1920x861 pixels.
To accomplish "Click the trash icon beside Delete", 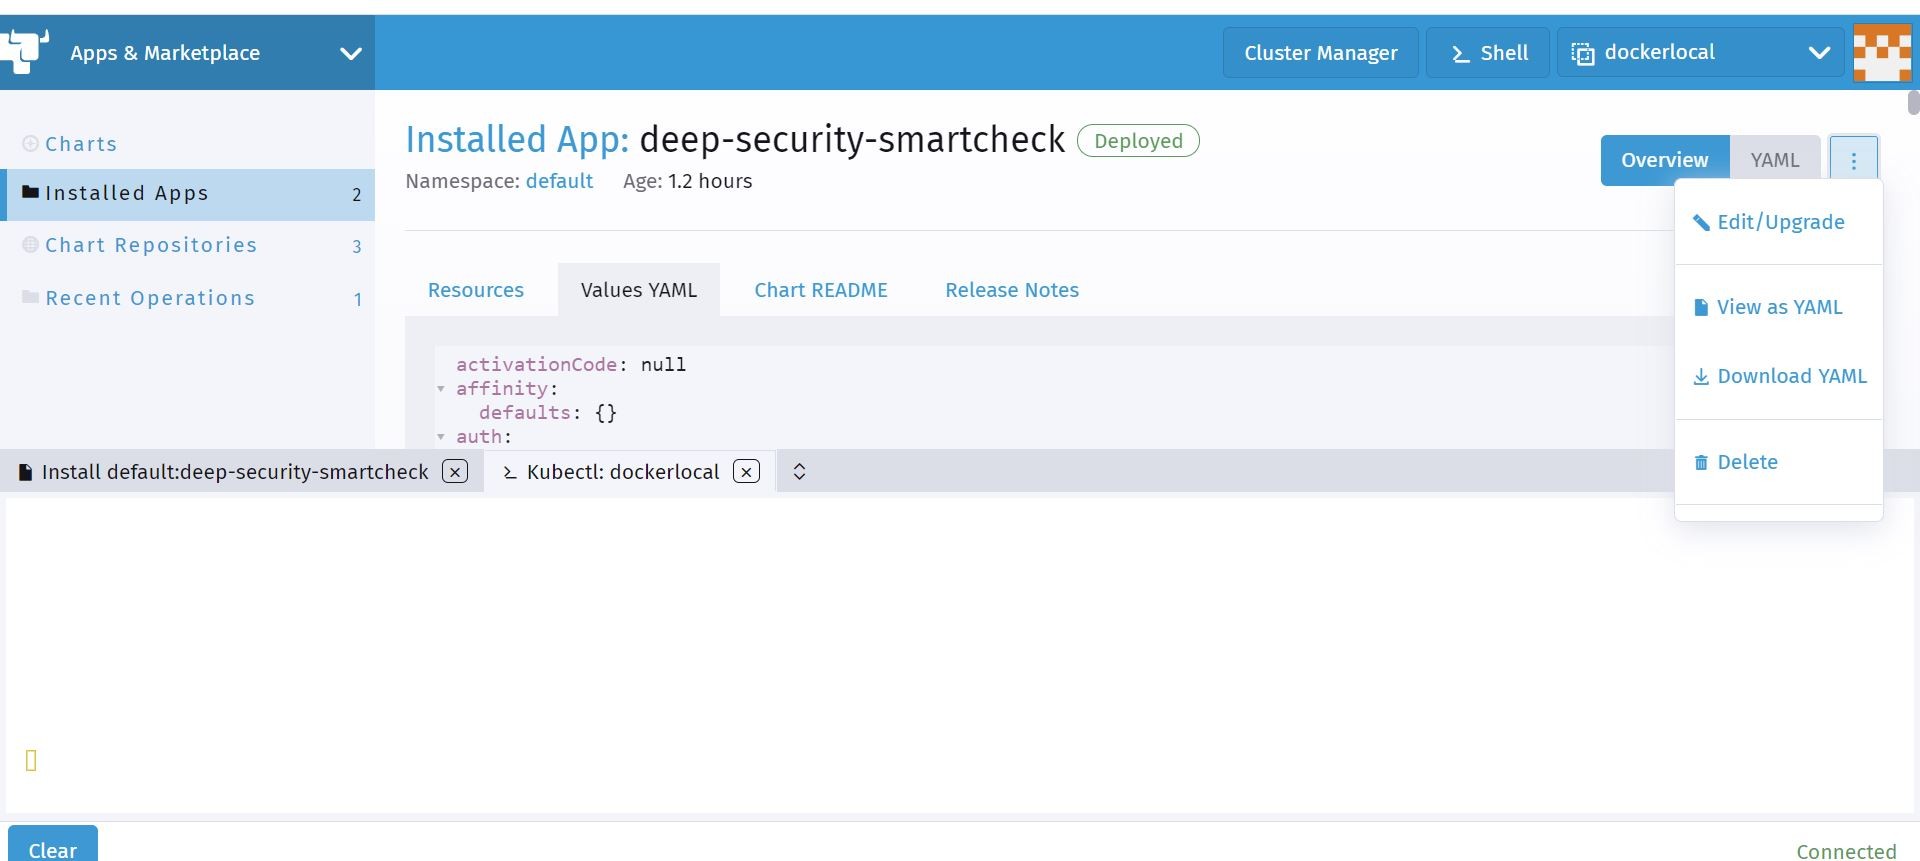I will tap(1701, 463).
